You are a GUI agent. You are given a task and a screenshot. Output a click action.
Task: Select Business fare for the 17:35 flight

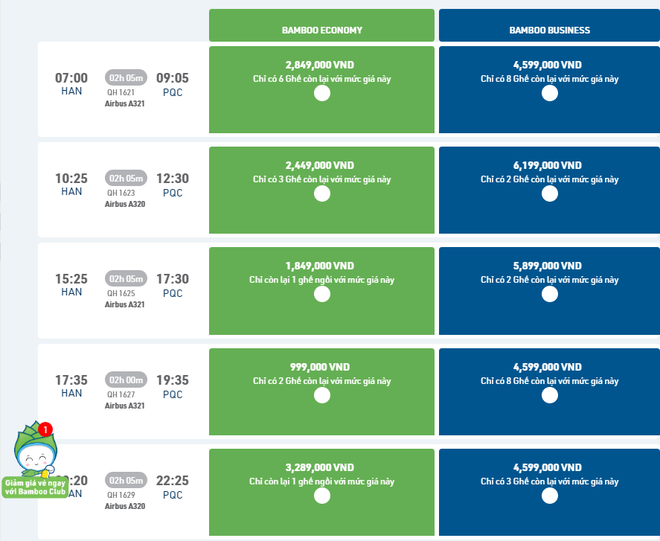tap(549, 396)
